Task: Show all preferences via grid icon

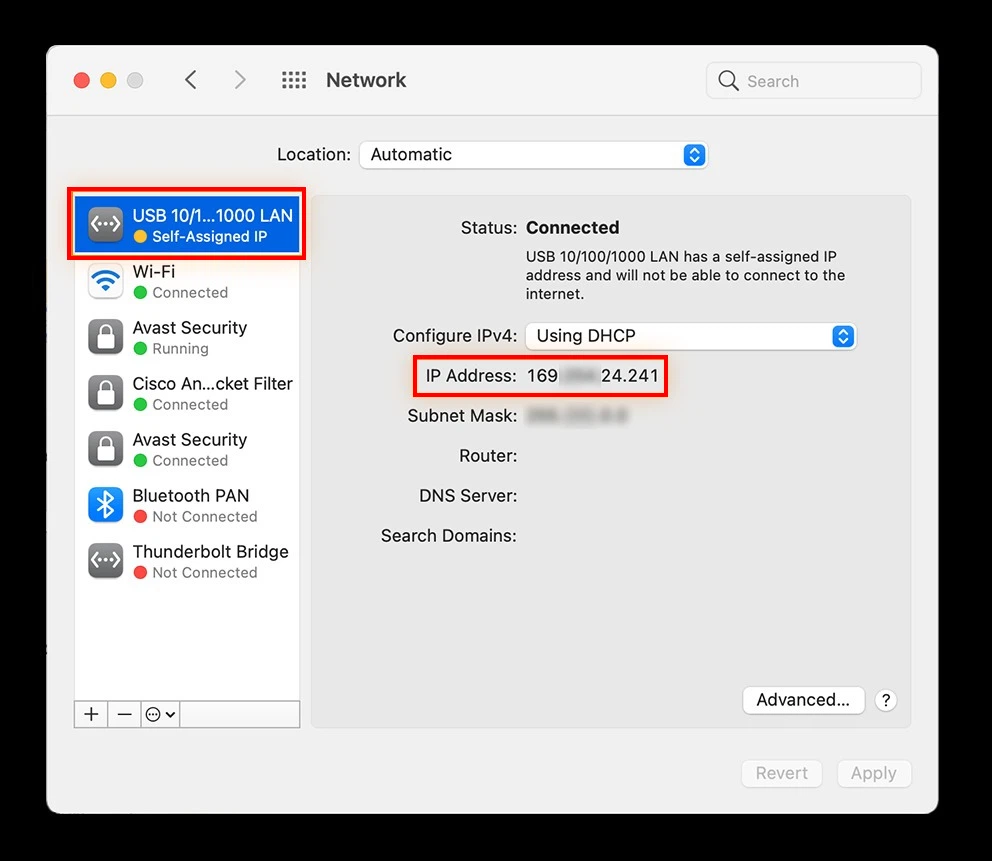Action: coord(294,80)
